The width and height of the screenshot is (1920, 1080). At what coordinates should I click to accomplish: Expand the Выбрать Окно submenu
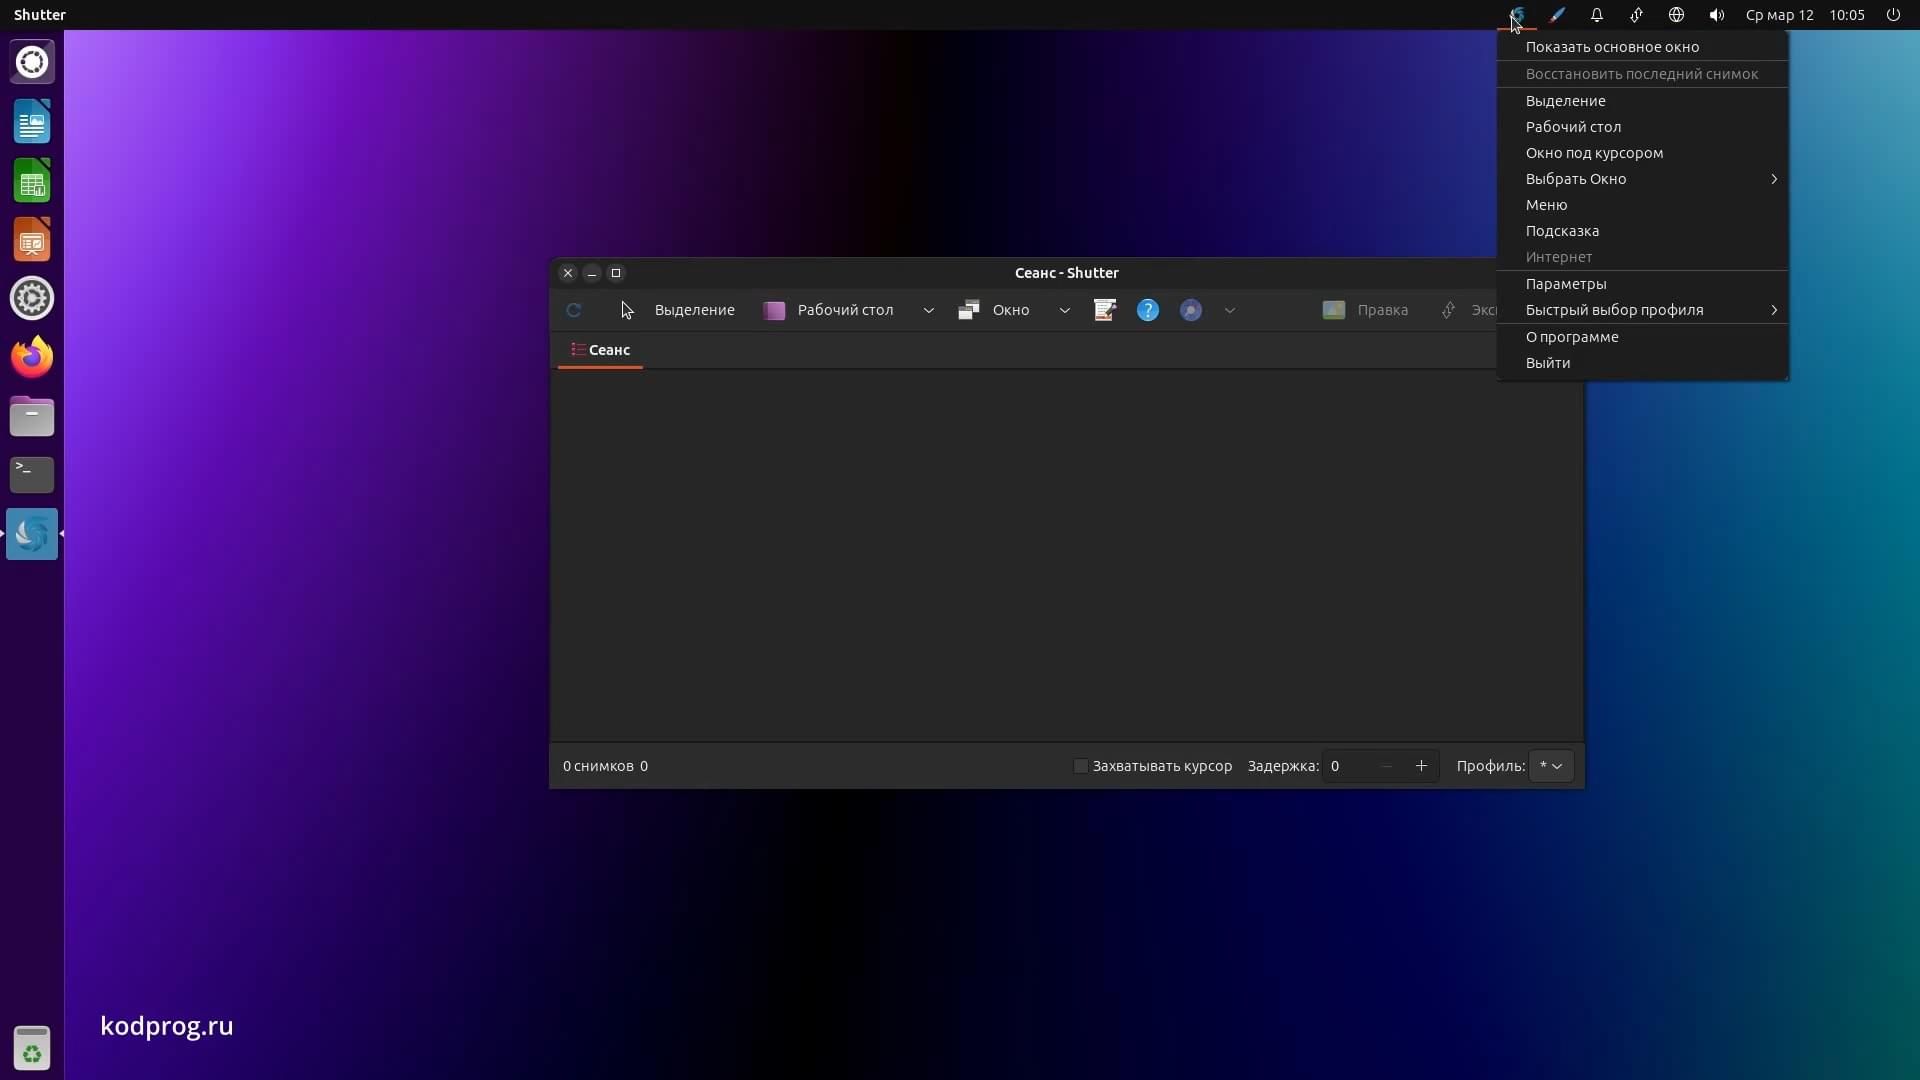coord(1642,179)
